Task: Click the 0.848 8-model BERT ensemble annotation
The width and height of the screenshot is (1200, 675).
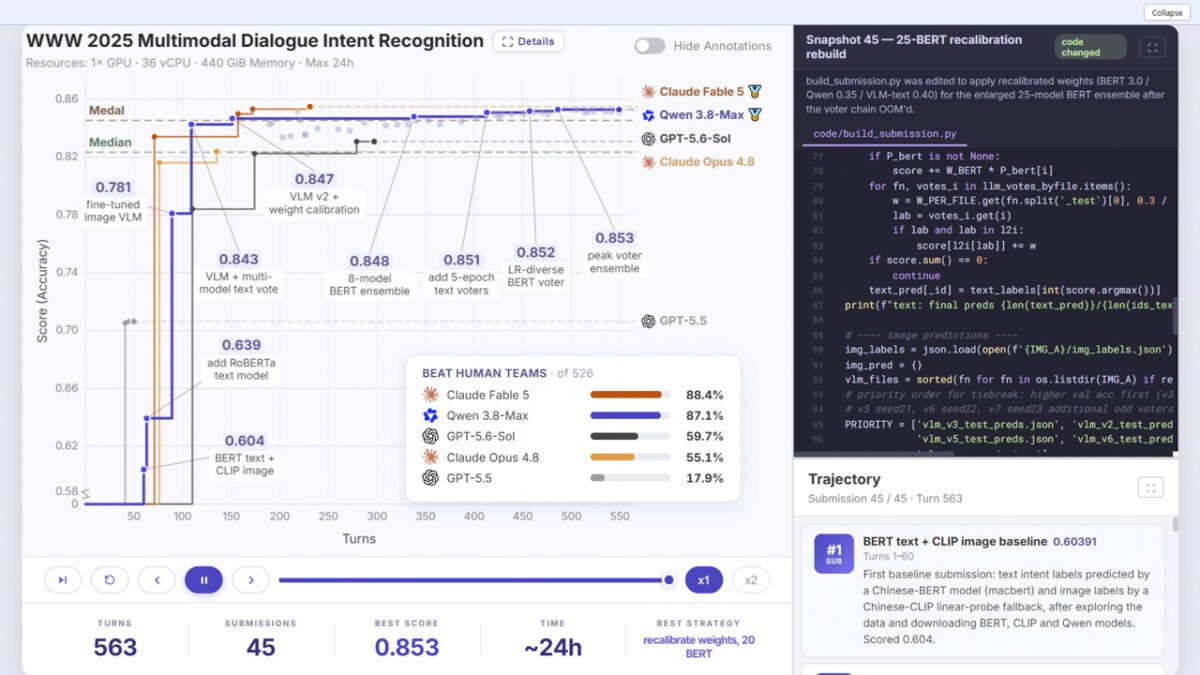Action: click(370, 276)
